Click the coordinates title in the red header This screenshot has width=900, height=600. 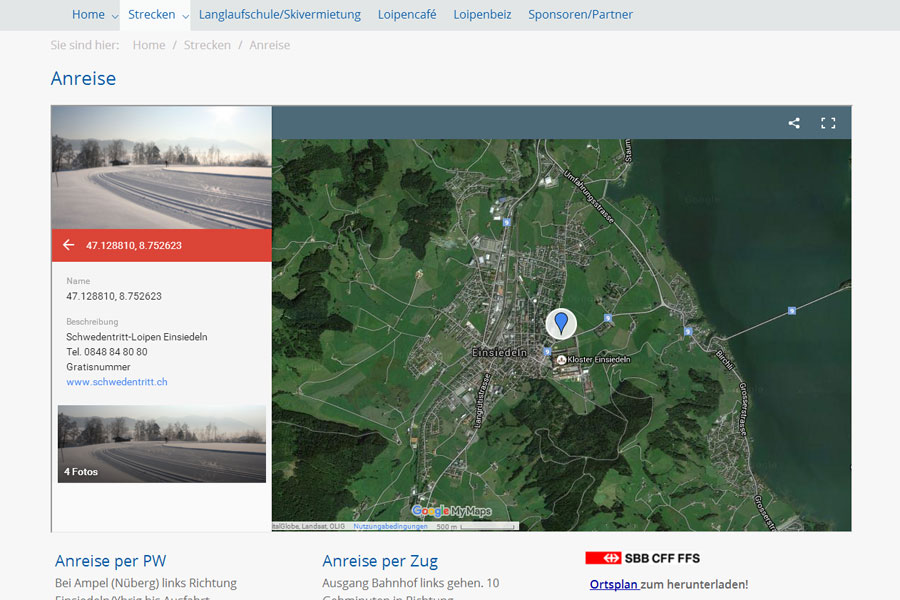click(134, 245)
